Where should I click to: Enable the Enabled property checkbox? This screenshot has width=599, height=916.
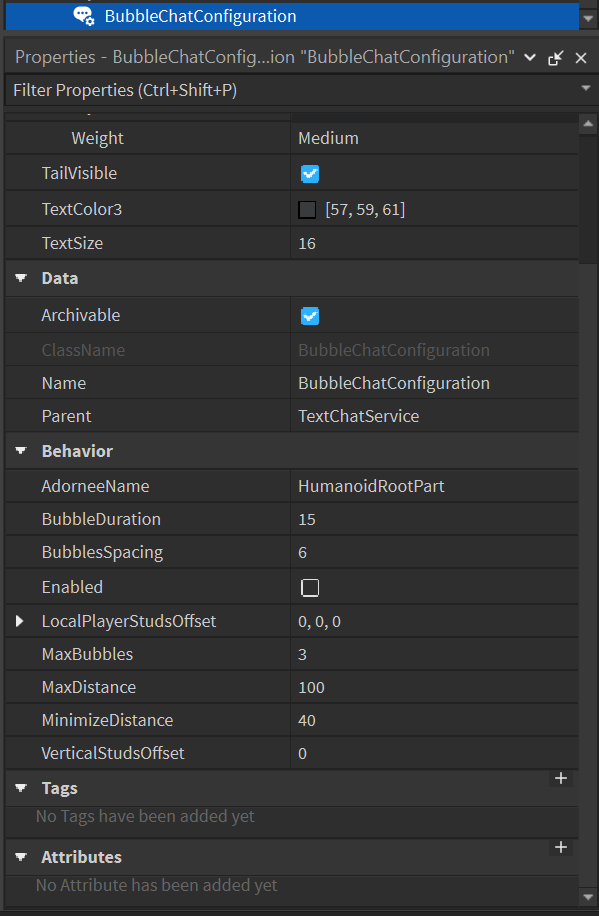point(309,587)
